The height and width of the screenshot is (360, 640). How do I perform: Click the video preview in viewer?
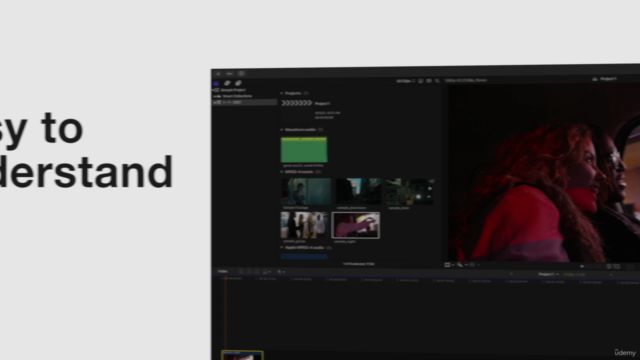click(x=544, y=173)
